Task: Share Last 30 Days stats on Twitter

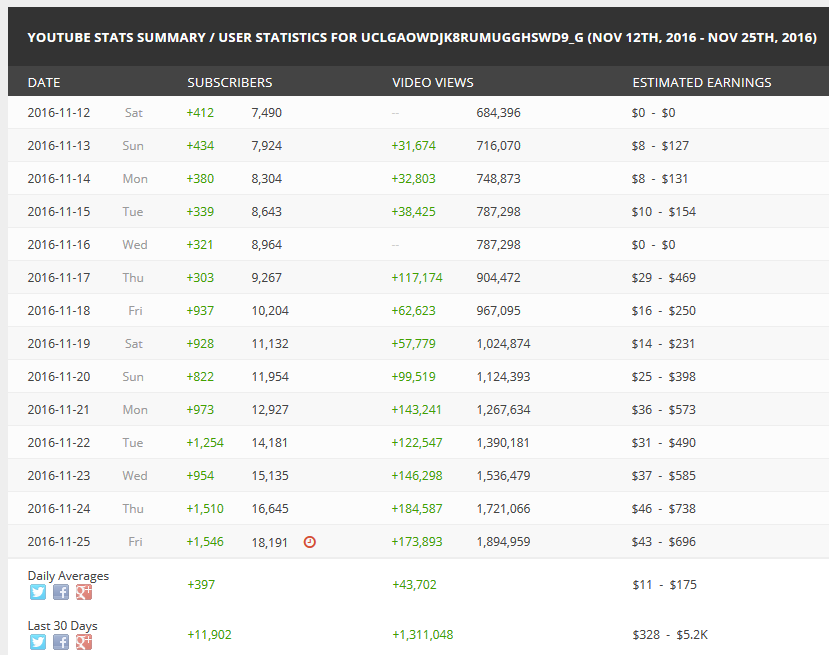Action: coord(38,642)
